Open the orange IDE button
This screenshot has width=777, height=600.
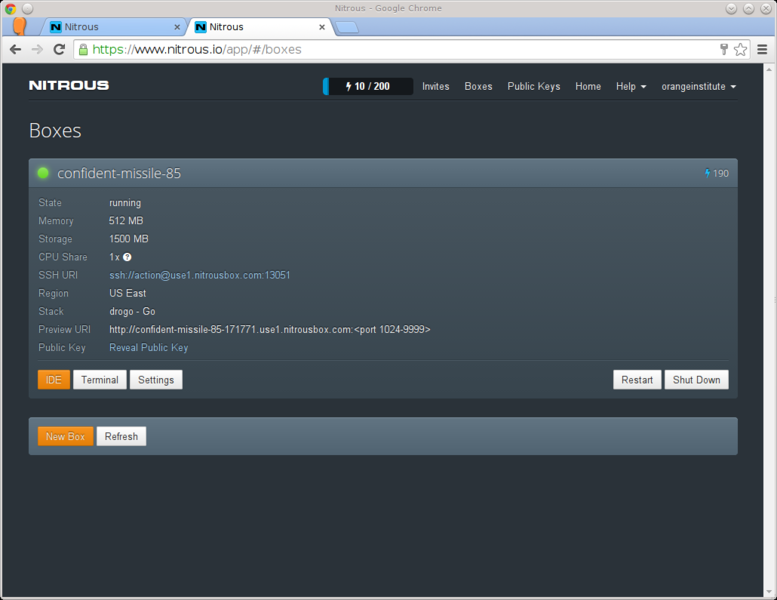click(54, 380)
